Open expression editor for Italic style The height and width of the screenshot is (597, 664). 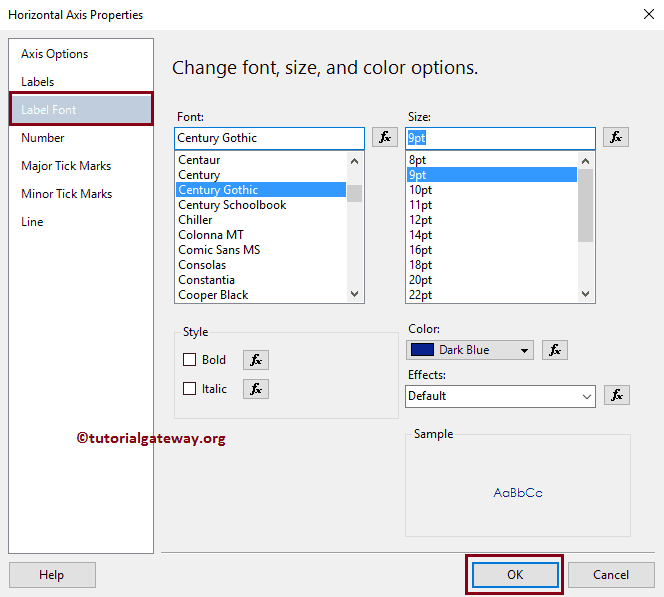[x=256, y=389]
